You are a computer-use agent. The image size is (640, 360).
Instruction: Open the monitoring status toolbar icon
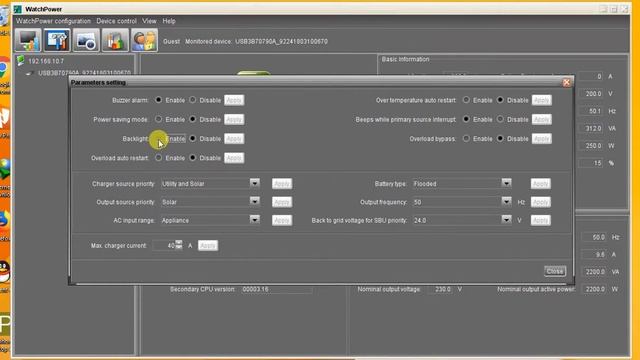28,40
